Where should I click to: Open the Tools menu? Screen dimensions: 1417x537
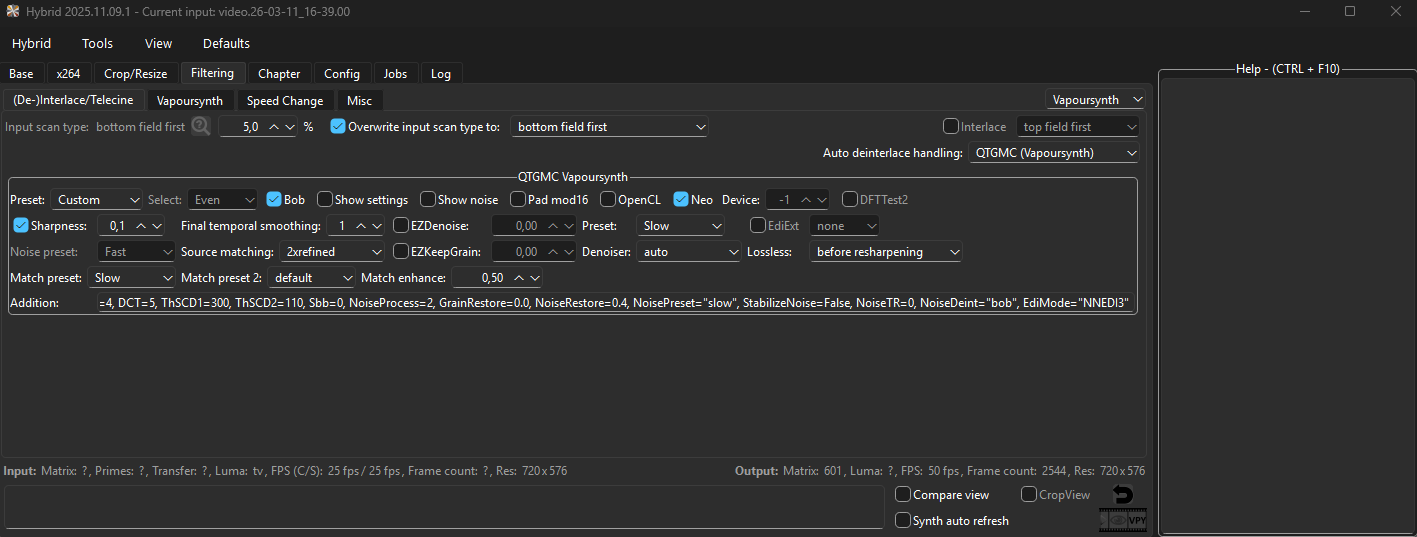point(97,43)
